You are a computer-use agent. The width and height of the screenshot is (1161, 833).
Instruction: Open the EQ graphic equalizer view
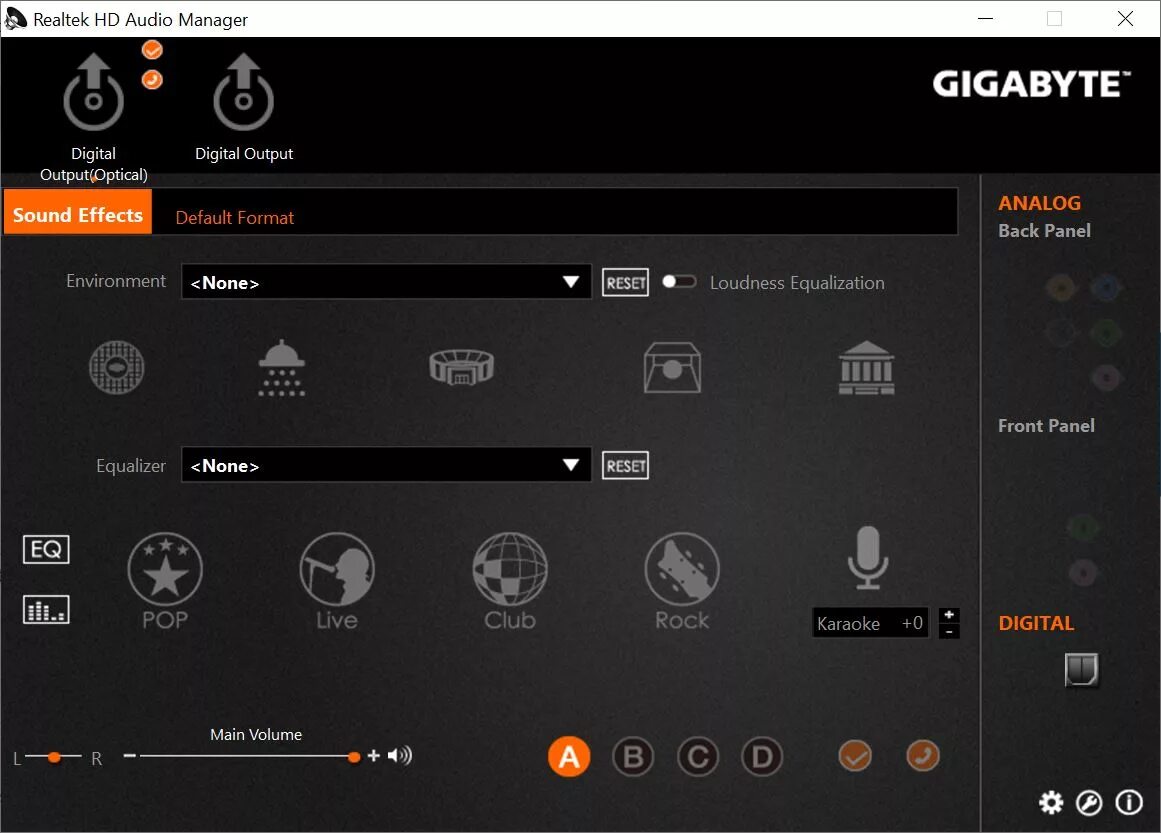46,549
